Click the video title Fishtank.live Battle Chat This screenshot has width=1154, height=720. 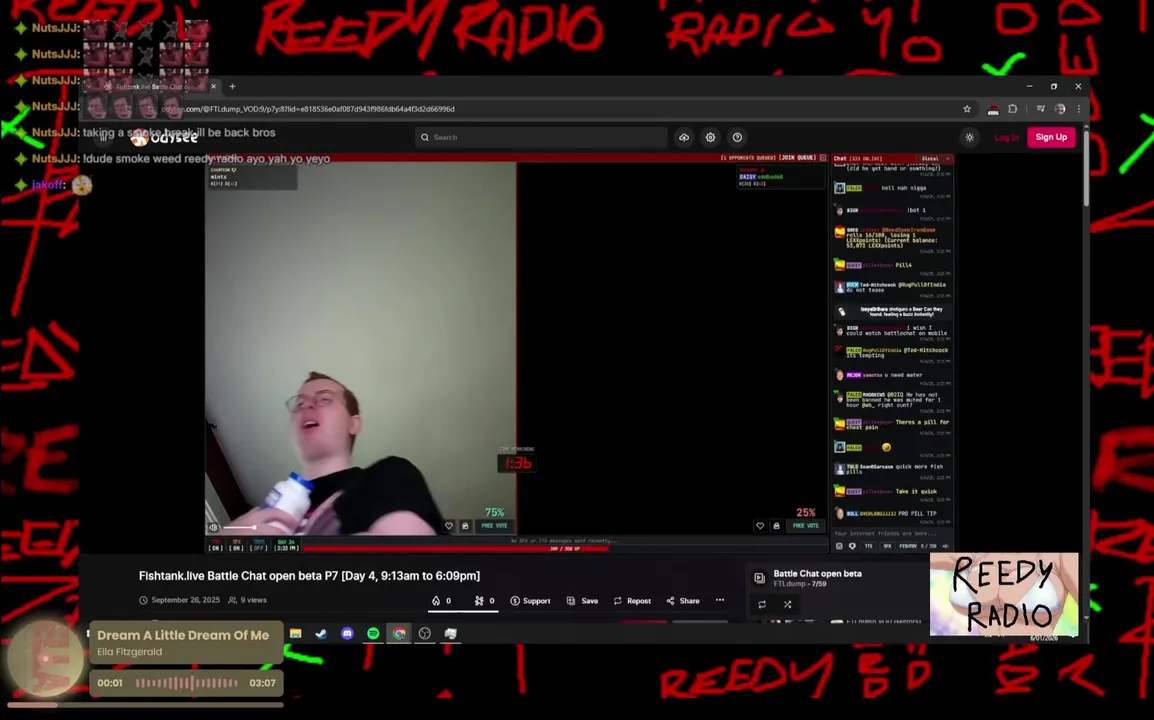pyautogui.click(x=309, y=576)
